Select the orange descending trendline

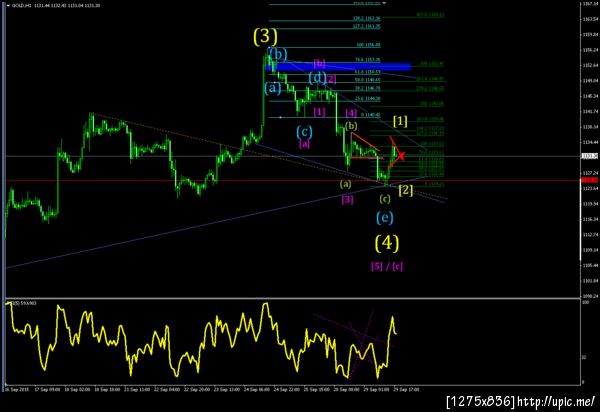click(x=365, y=142)
